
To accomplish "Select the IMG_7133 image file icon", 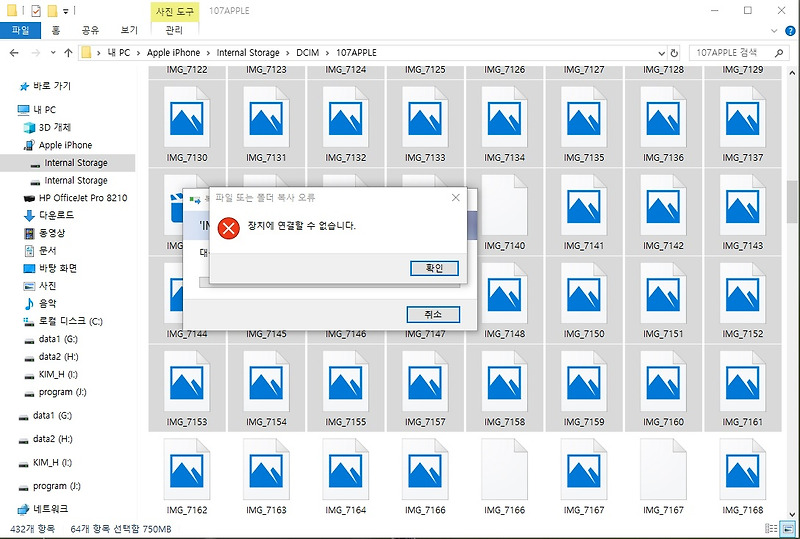I will click(x=425, y=117).
